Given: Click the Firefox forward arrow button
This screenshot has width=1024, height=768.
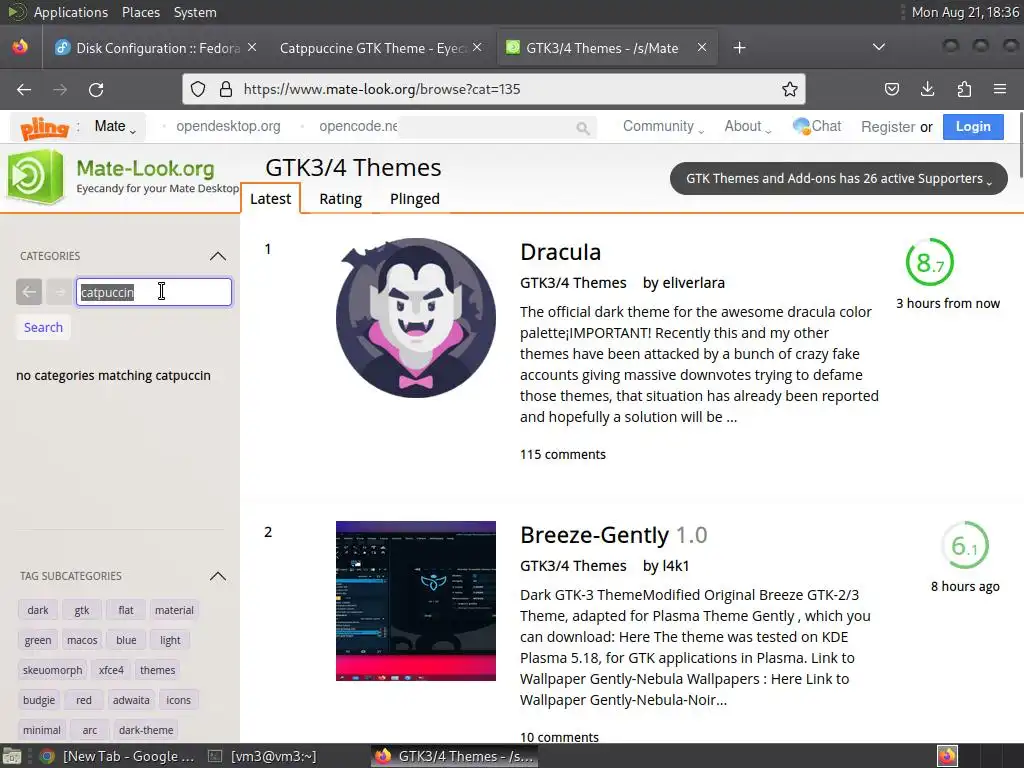Looking at the screenshot, I should 60,89.
